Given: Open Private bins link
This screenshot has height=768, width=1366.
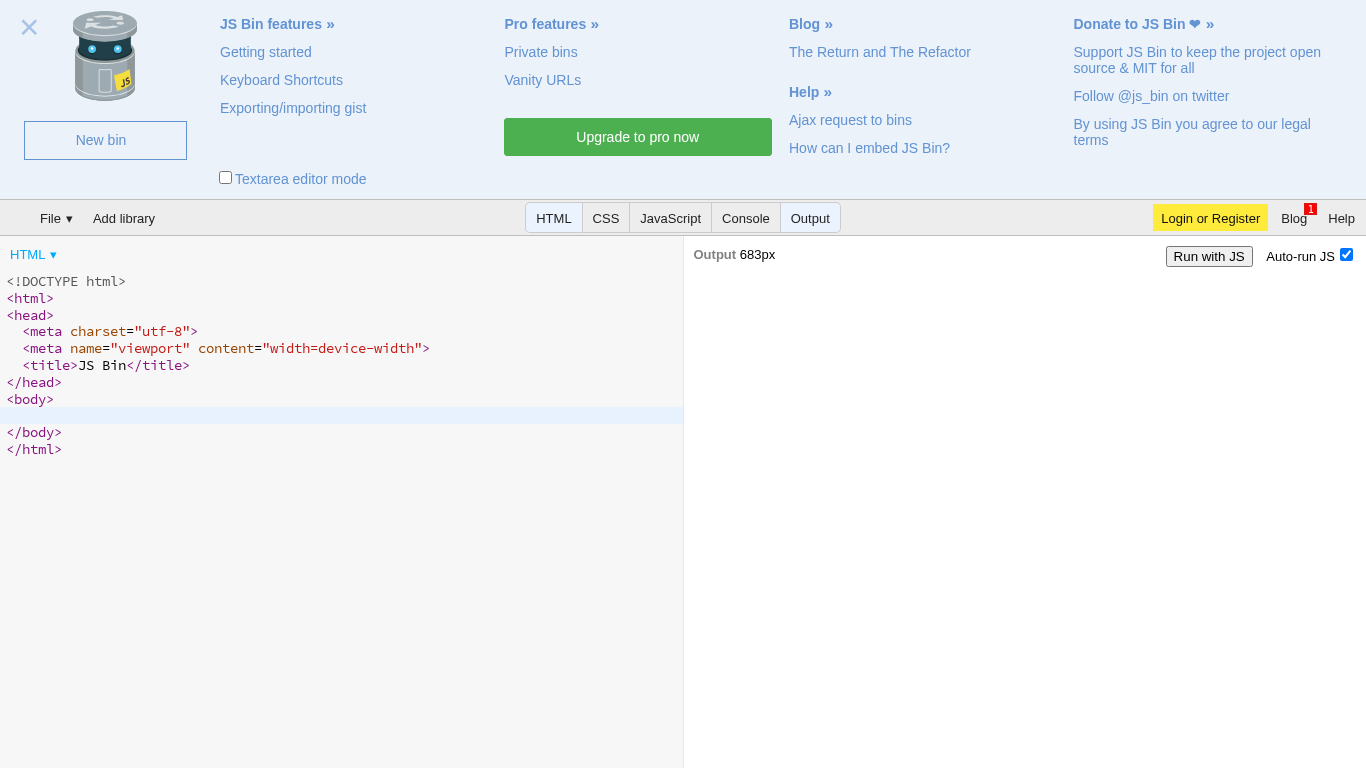Looking at the screenshot, I should pyautogui.click(x=541, y=52).
